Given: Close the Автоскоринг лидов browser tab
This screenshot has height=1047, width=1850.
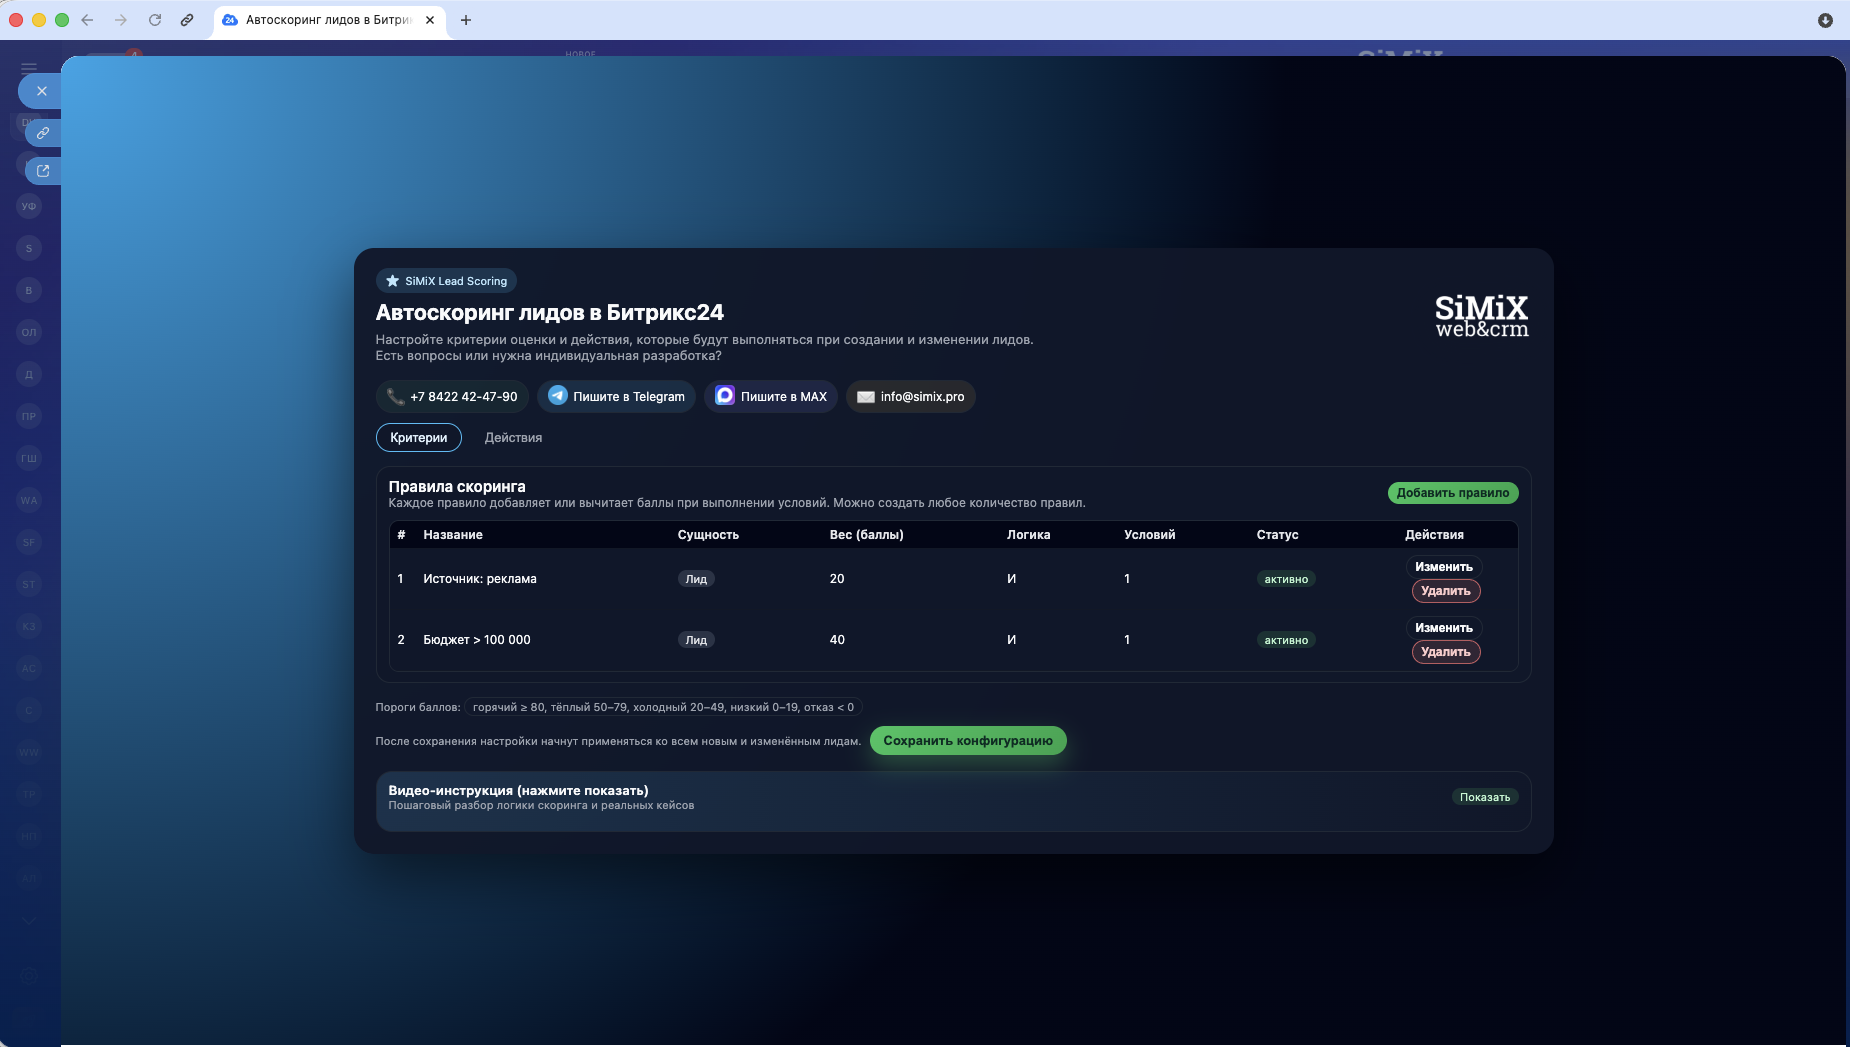Looking at the screenshot, I should pos(430,20).
